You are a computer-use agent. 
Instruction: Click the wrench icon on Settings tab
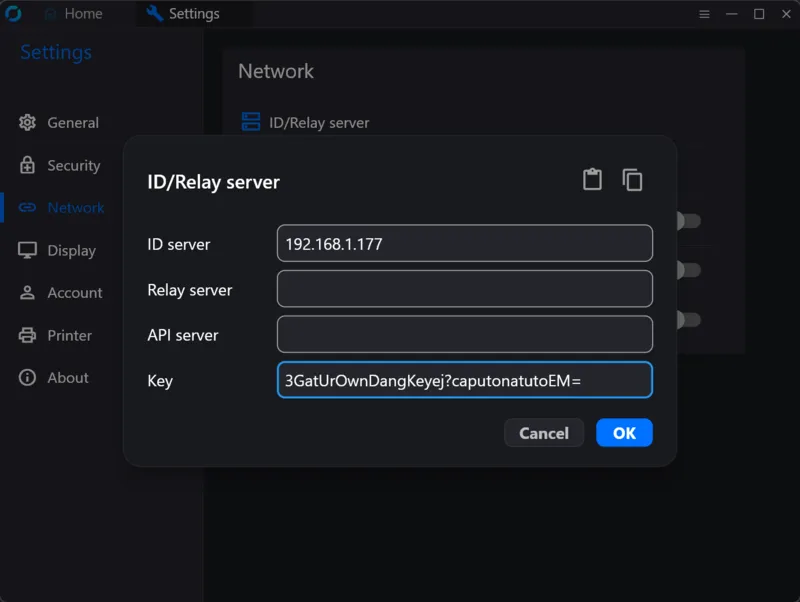point(155,13)
